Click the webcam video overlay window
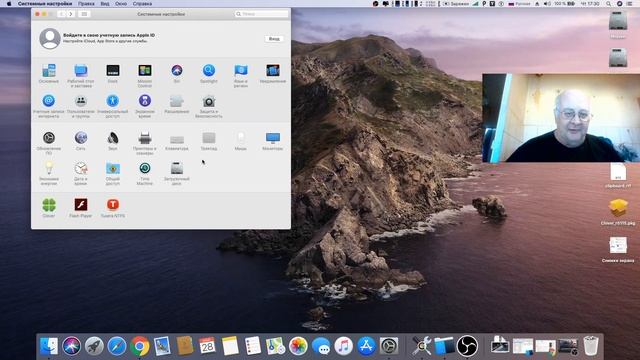This screenshot has height=360, width=640. [561, 118]
